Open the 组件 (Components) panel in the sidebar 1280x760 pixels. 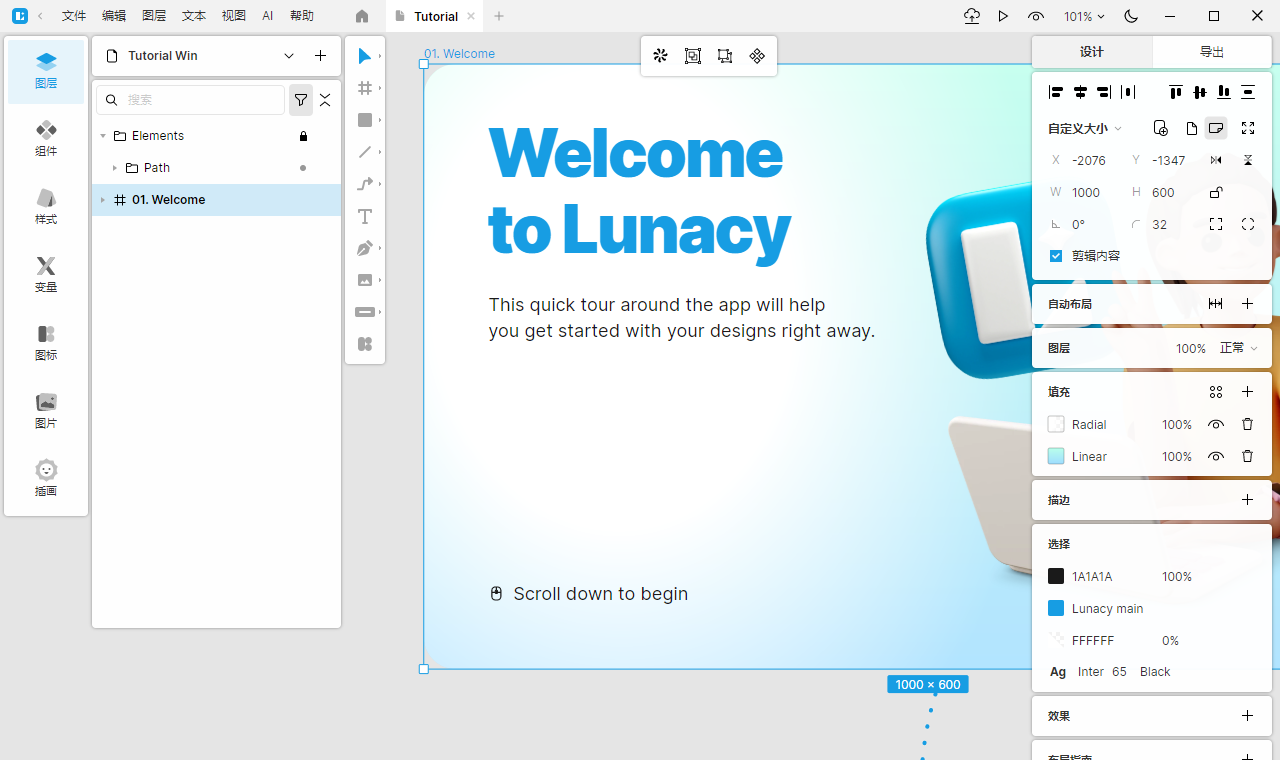pyautogui.click(x=45, y=137)
